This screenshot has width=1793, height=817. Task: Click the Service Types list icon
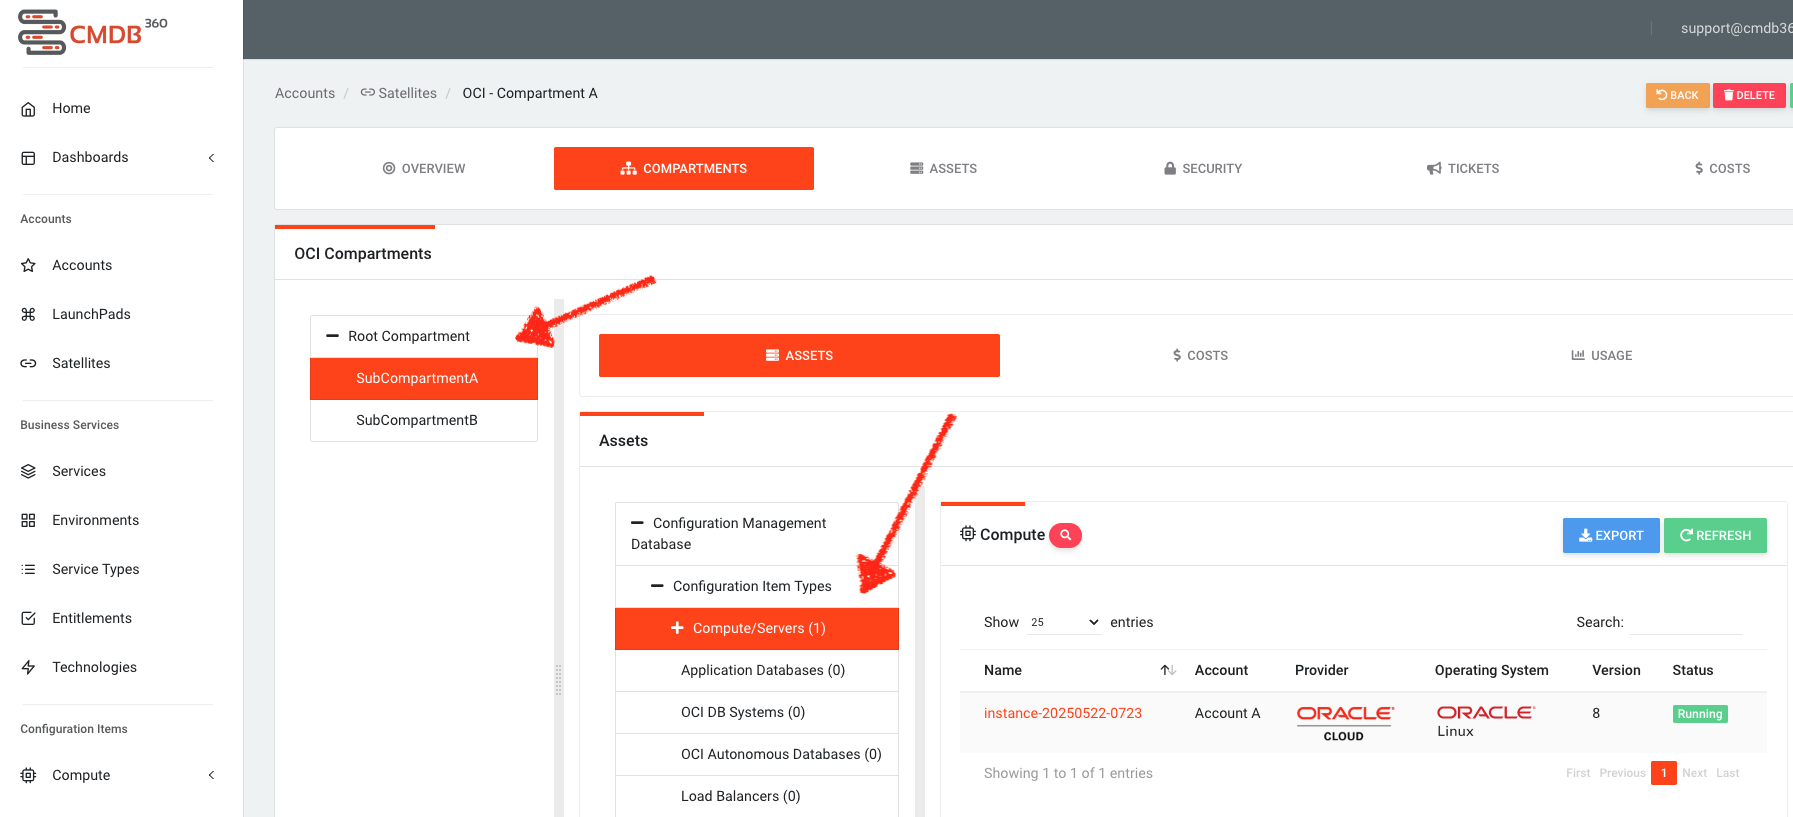coord(29,570)
